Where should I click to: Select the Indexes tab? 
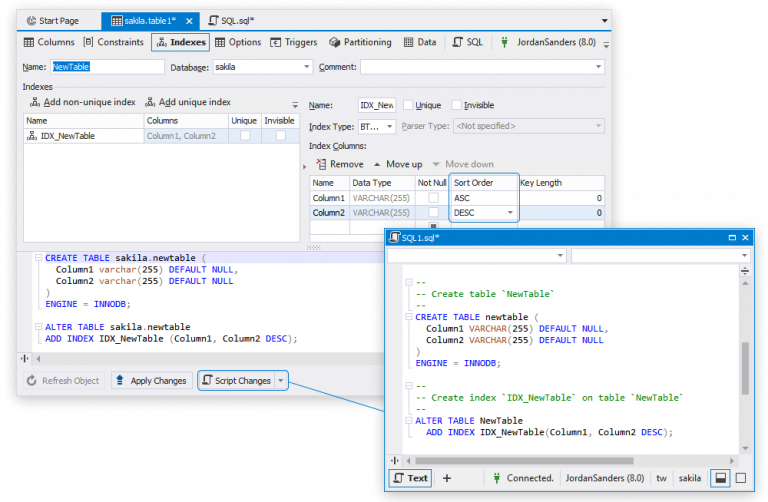[x=181, y=42]
